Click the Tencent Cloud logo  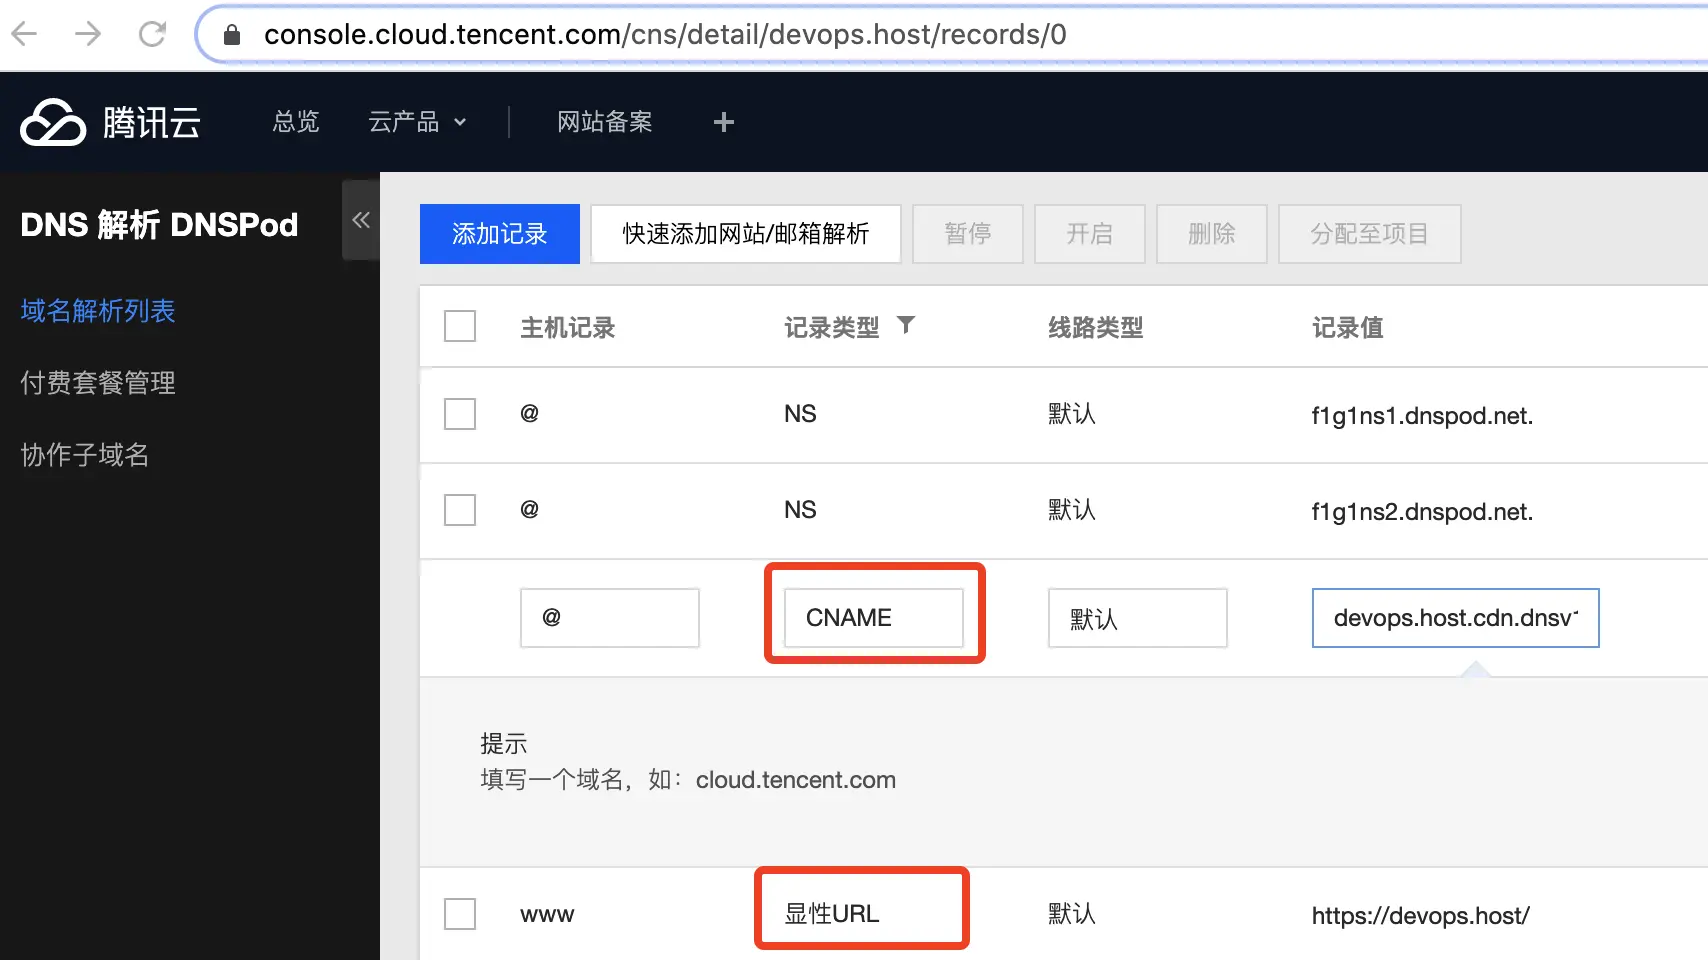pyautogui.click(x=110, y=121)
